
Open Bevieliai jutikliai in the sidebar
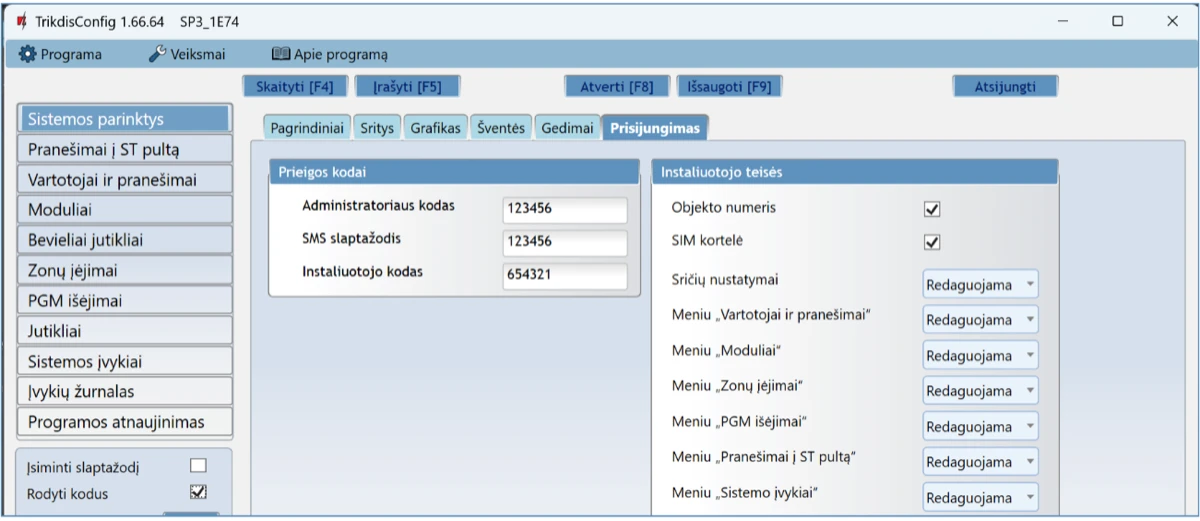125,240
